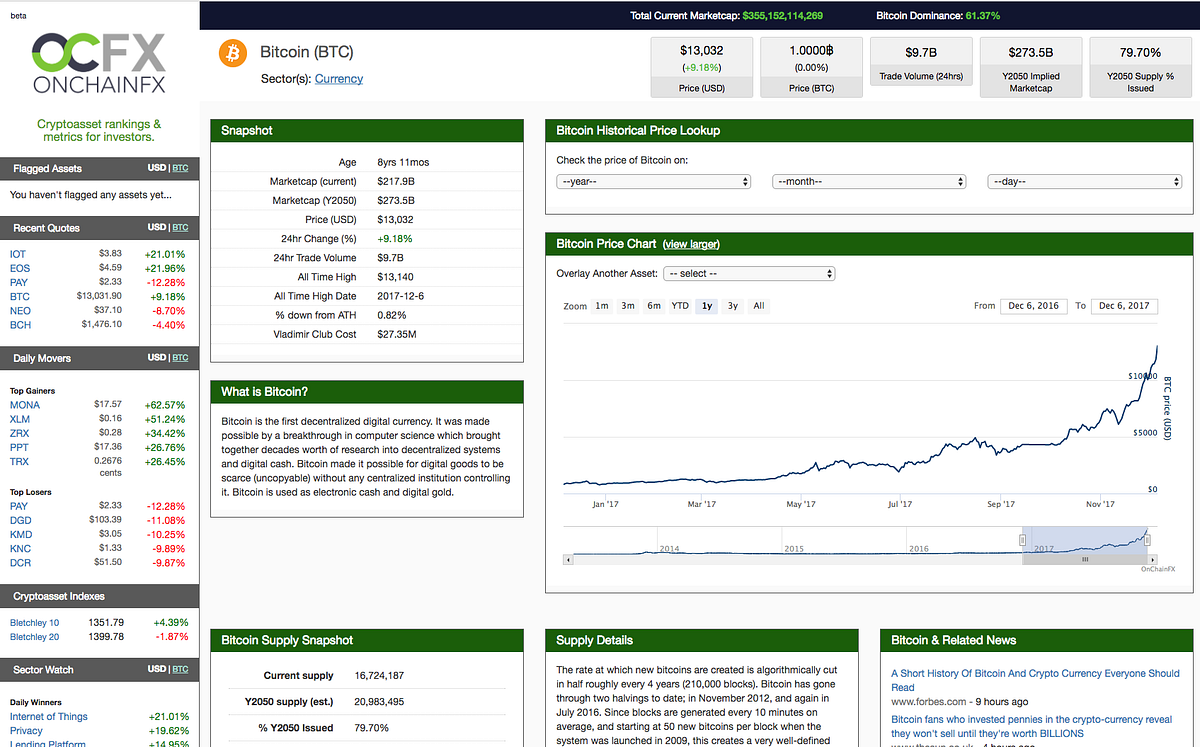Select the YTD zoom range
Screen dimensions: 1200x747
click(x=680, y=306)
